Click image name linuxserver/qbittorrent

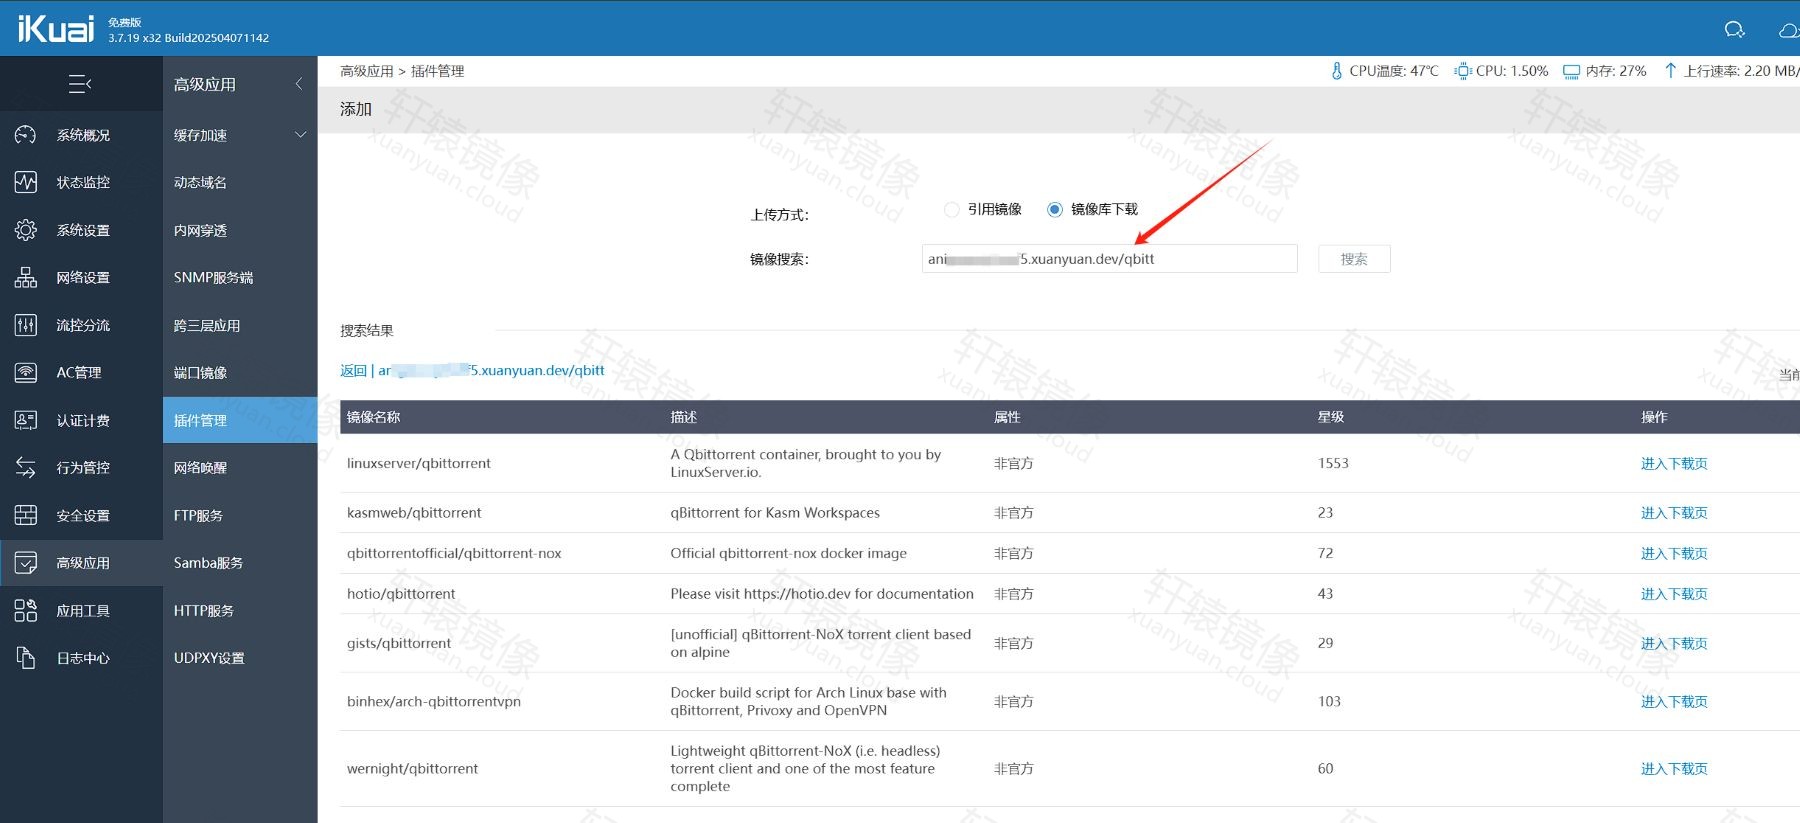coord(419,463)
